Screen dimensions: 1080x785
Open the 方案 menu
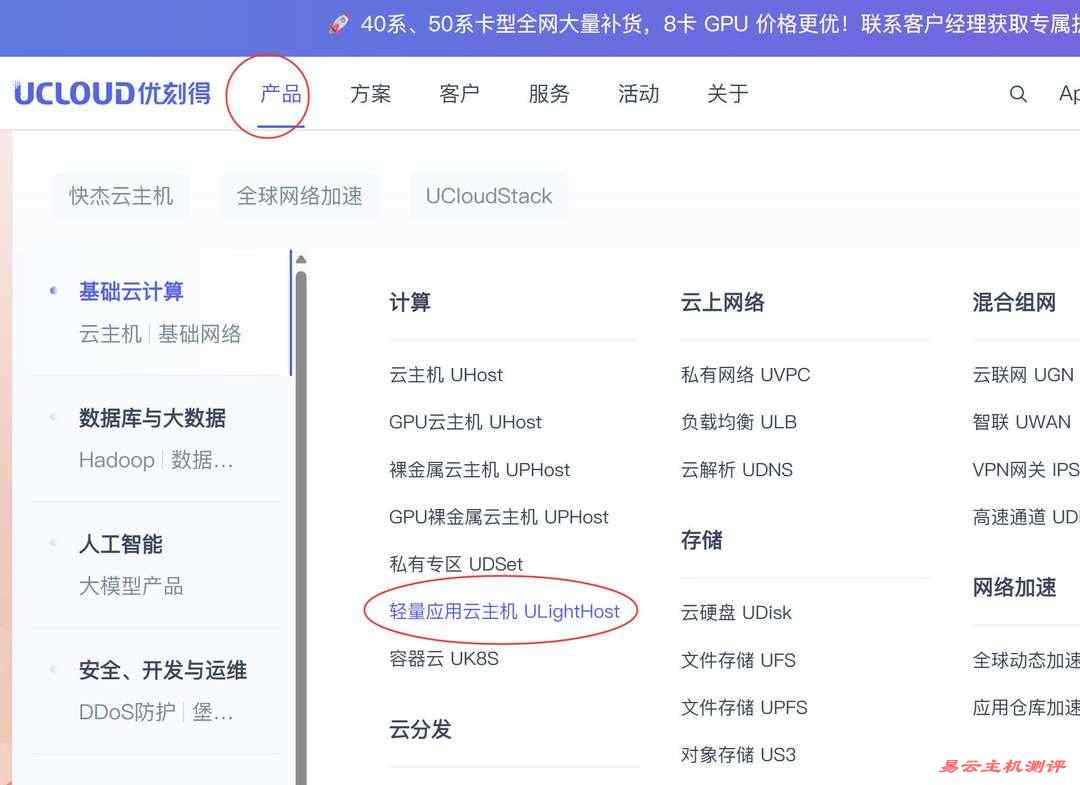click(x=370, y=93)
